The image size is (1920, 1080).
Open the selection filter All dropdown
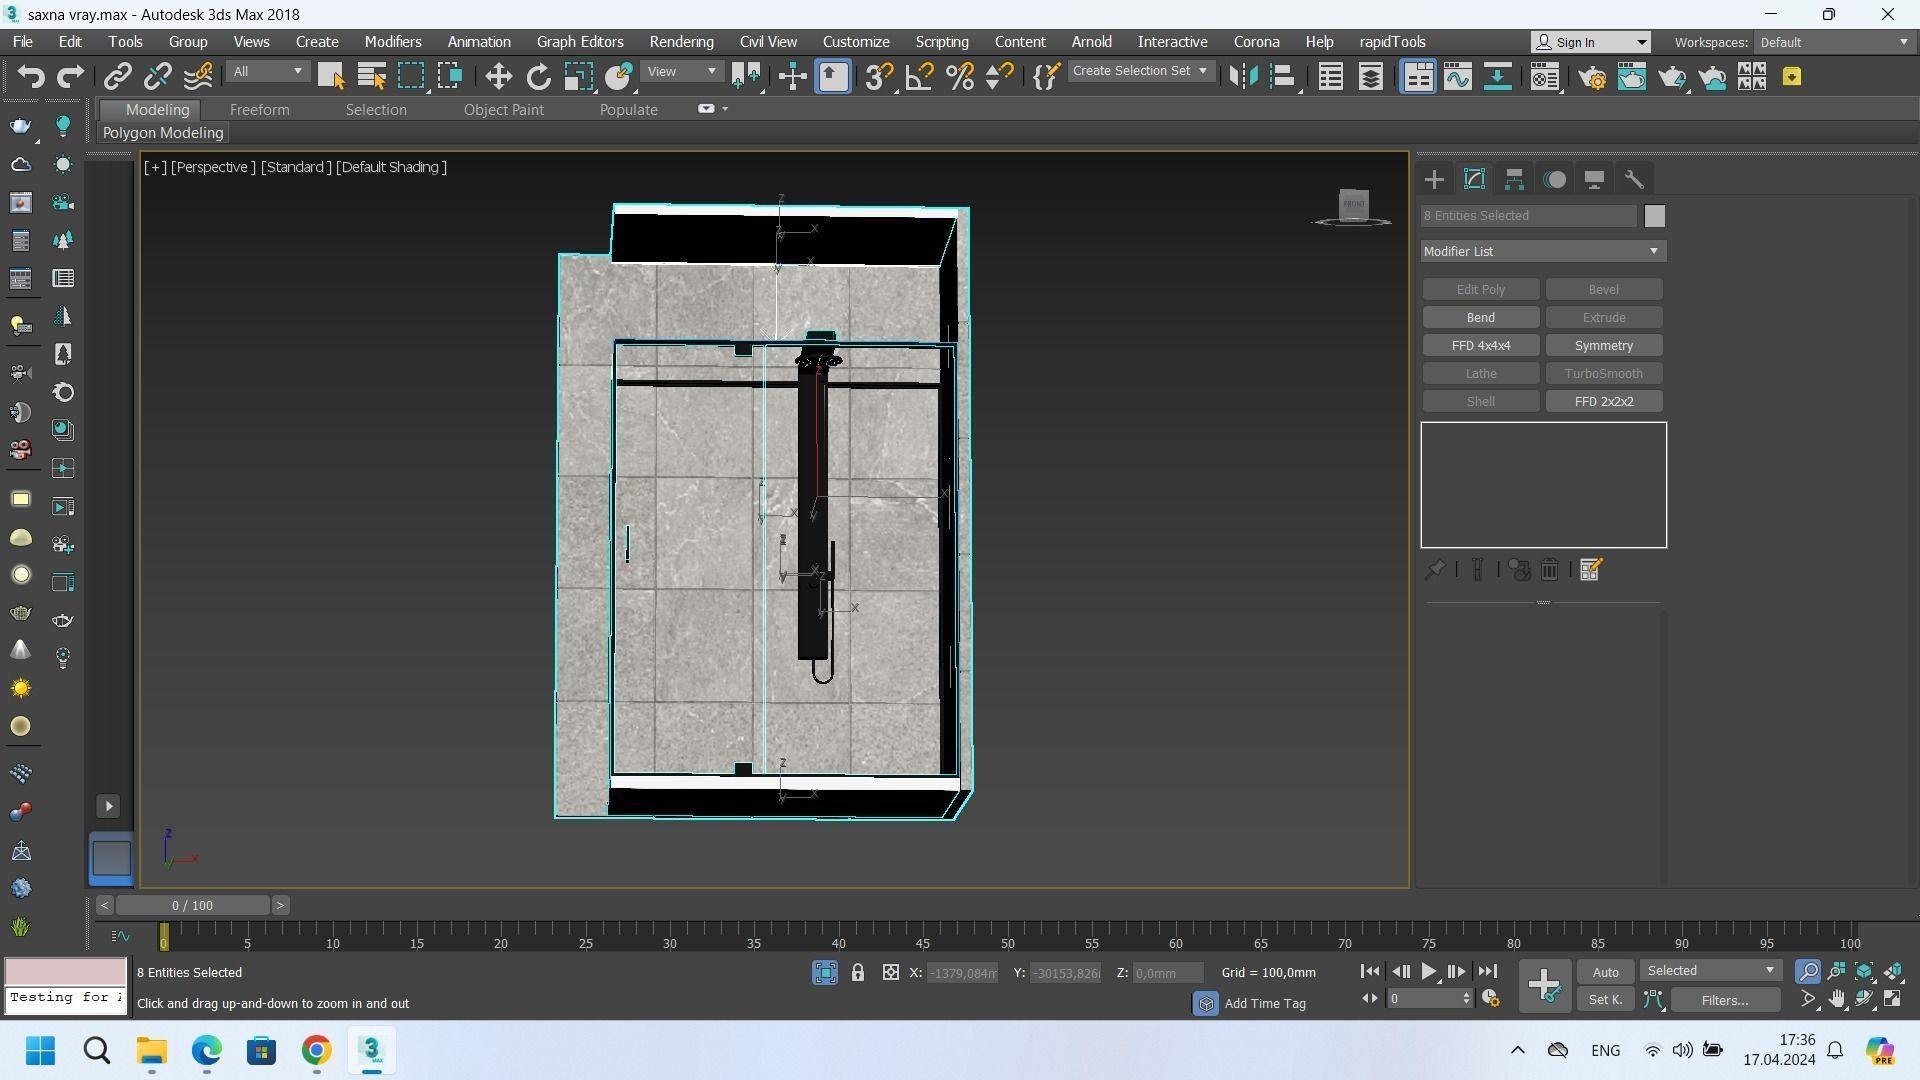pyautogui.click(x=267, y=72)
